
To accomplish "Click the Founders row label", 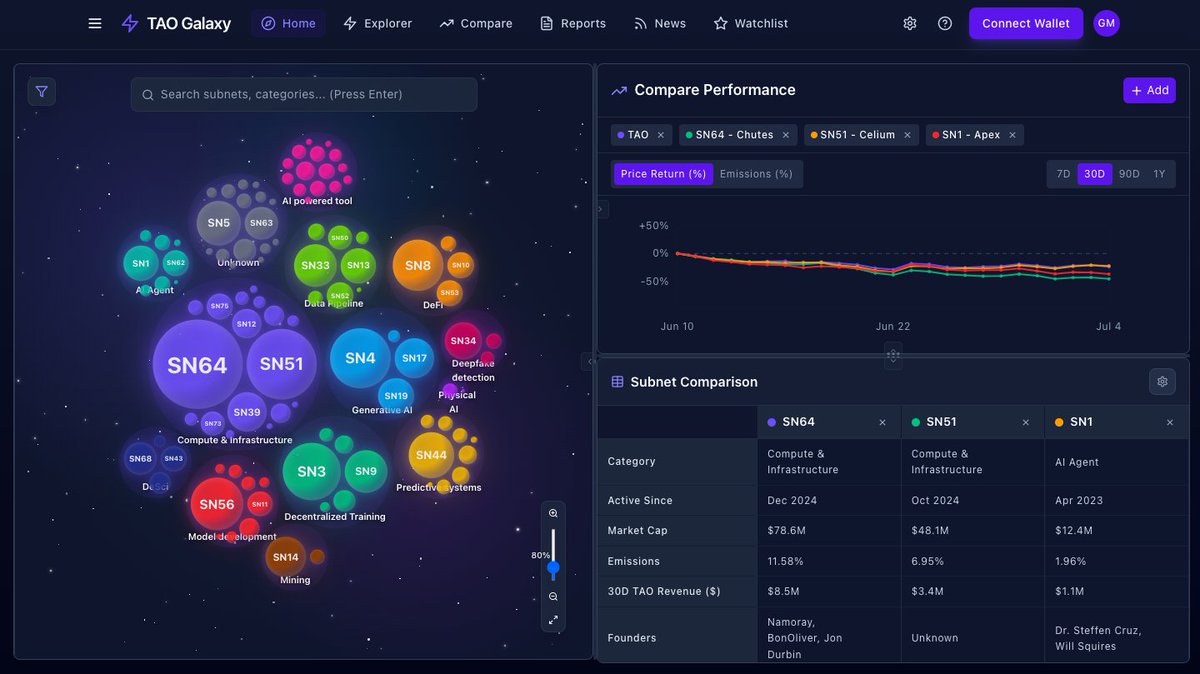I will 632,638.
